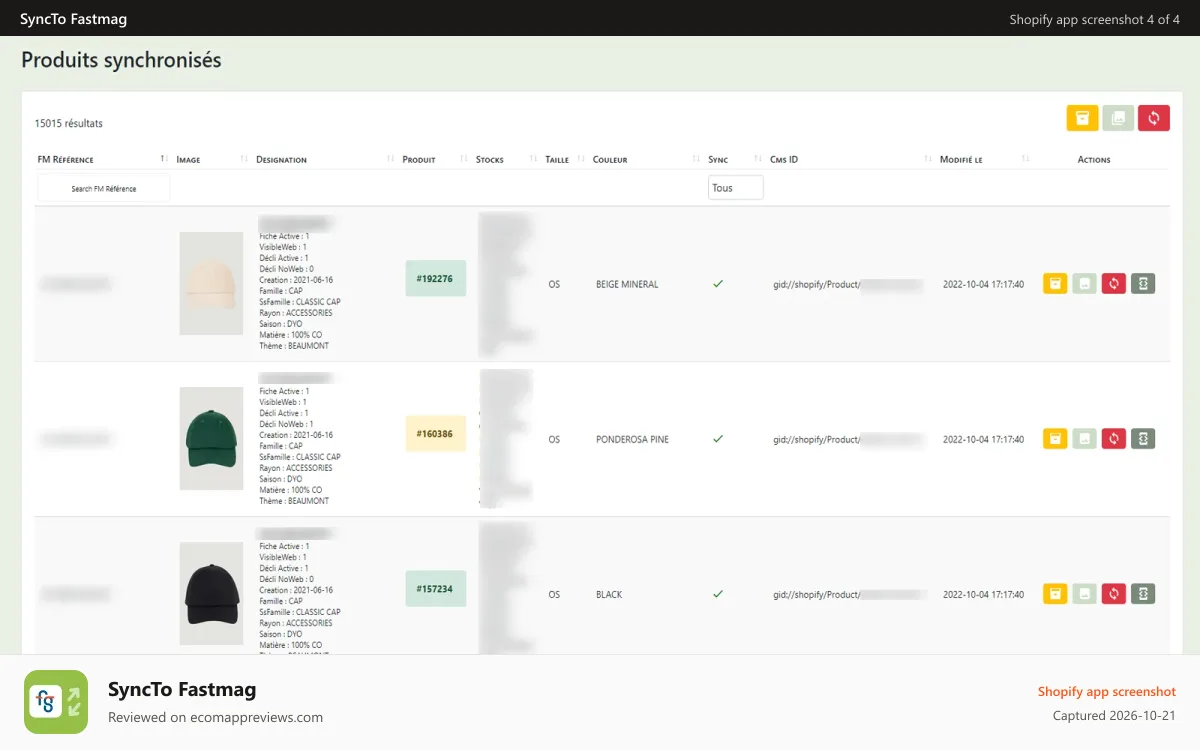Open the Sync filter dropdown showing Tous
Viewport: 1200px width, 750px height.
point(735,188)
